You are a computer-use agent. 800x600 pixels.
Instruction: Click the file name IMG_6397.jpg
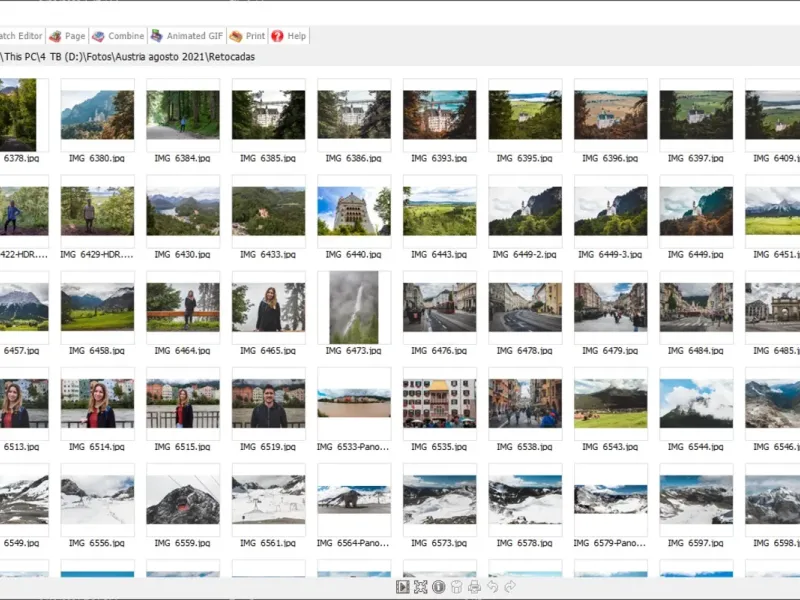coord(696,158)
